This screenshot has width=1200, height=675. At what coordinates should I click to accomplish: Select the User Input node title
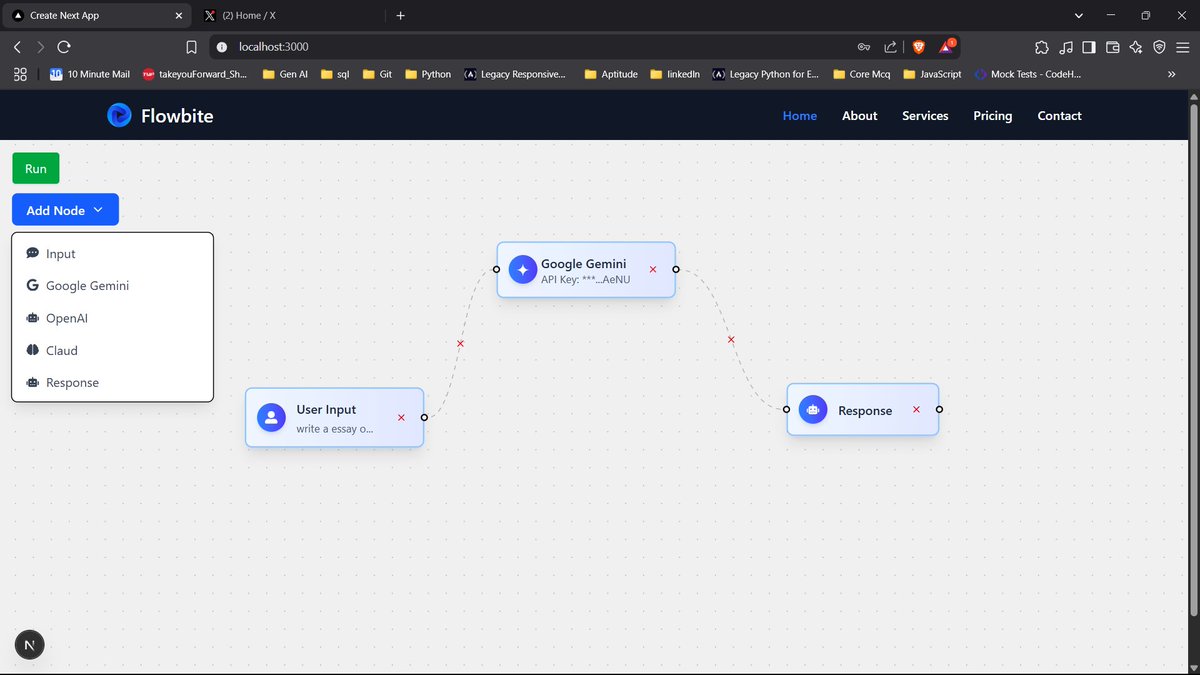326,409
